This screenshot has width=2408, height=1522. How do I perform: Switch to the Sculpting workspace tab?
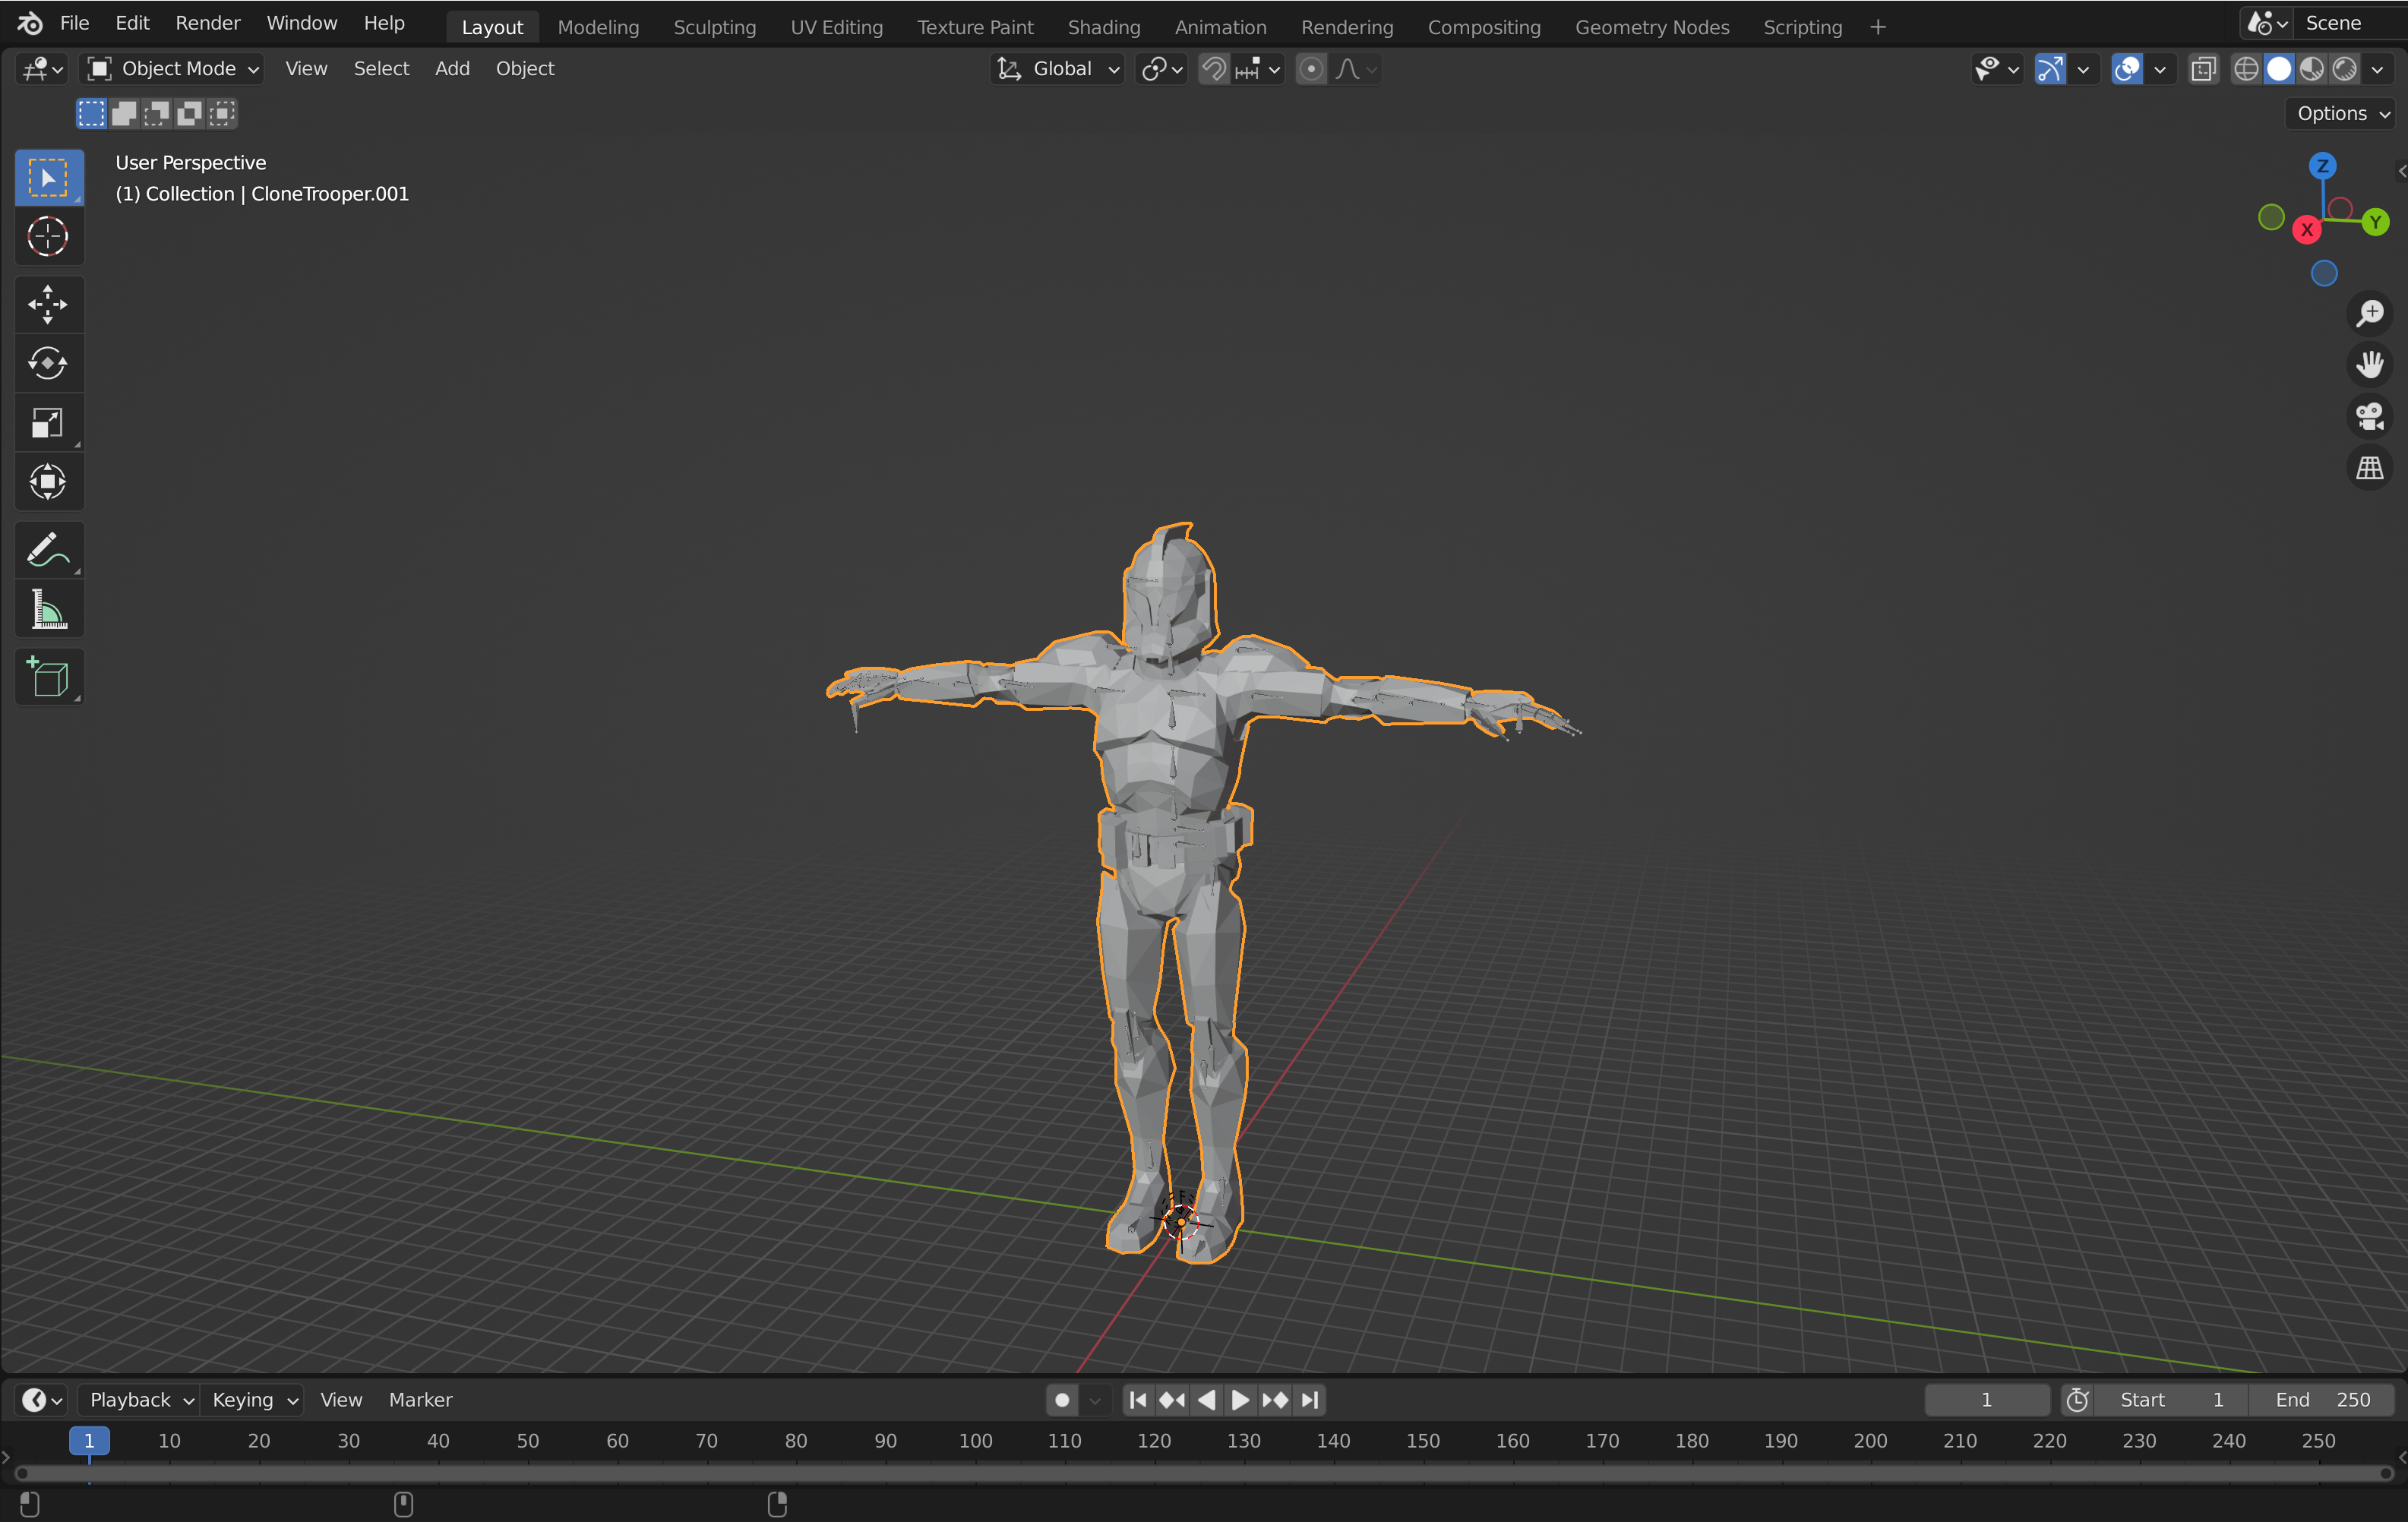click(x=714, y=27)
